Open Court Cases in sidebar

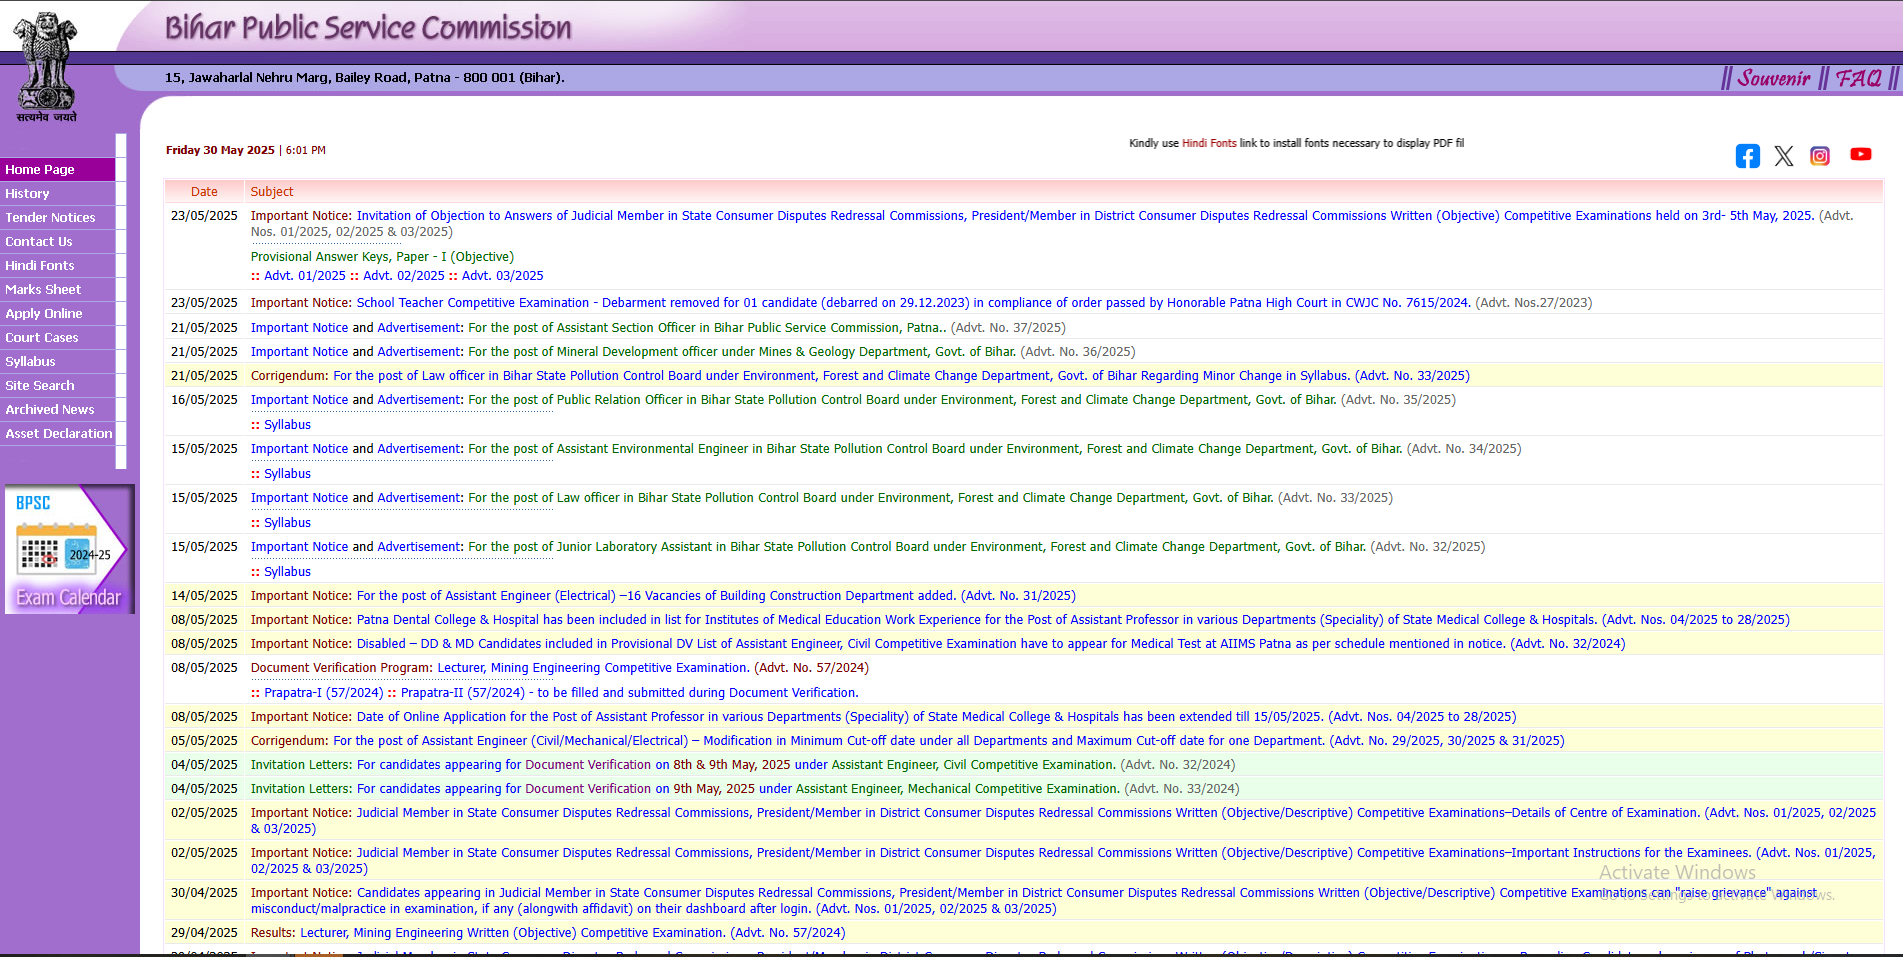point(42,338)
